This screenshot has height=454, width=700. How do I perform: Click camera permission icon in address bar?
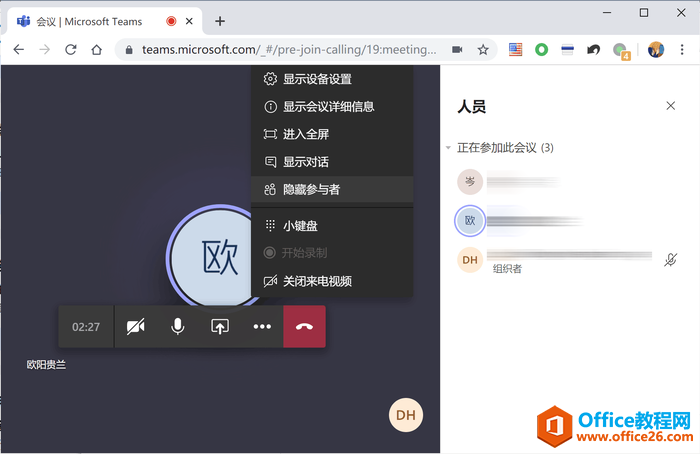tap(457, 50)
